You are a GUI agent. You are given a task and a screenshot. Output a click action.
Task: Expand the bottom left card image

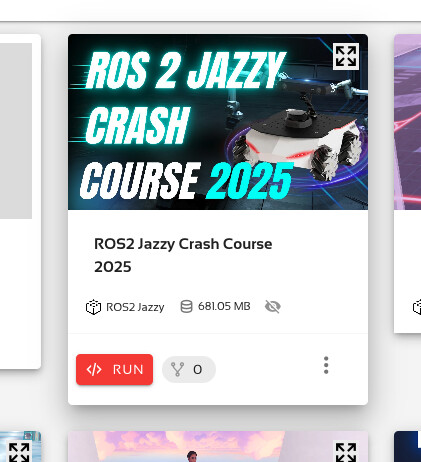pyautogui.click(x=19, y=452)
